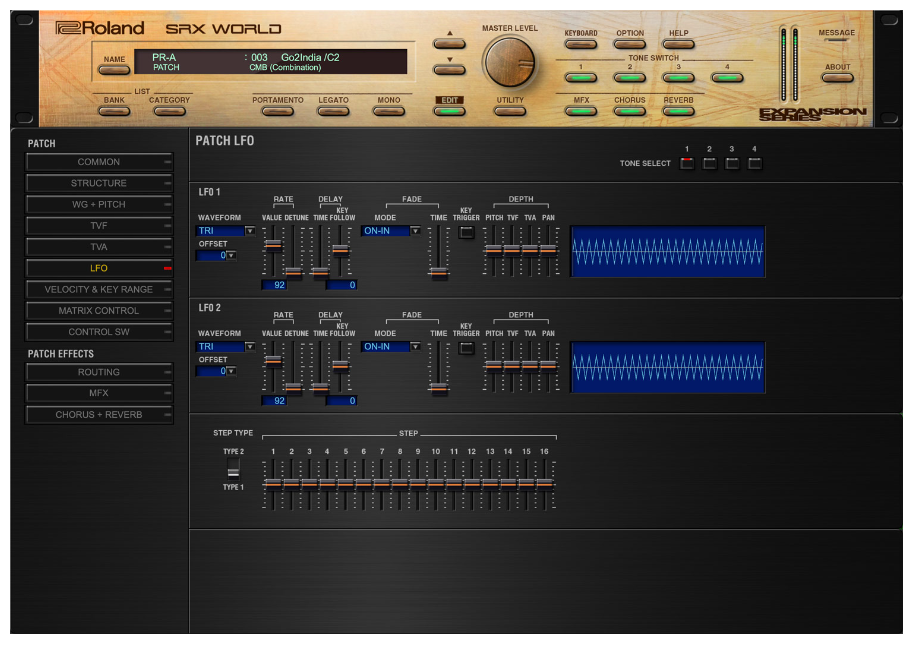
Task: Switch to the TVF page
Action: pos(99,225)
